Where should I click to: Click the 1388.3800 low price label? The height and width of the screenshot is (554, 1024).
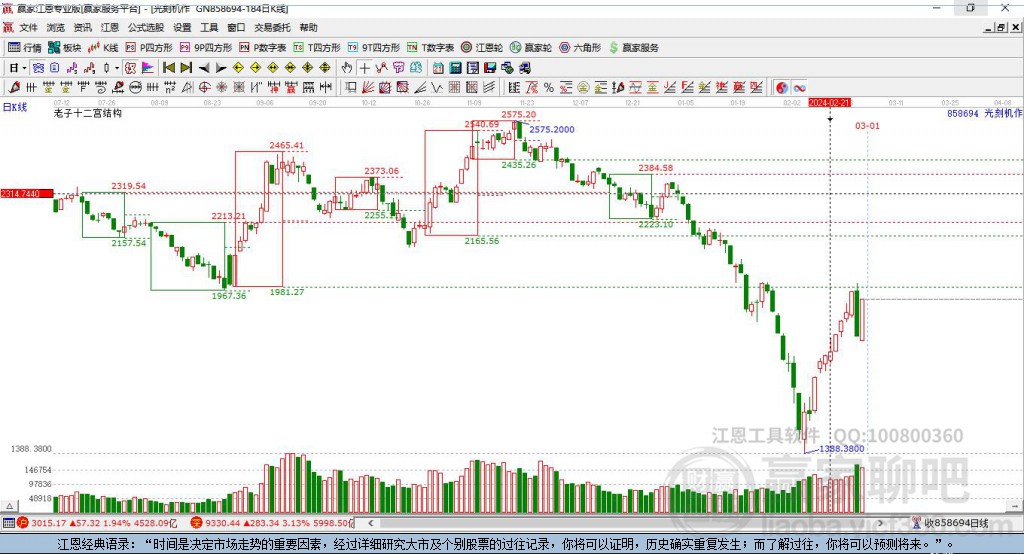(842, 449)
